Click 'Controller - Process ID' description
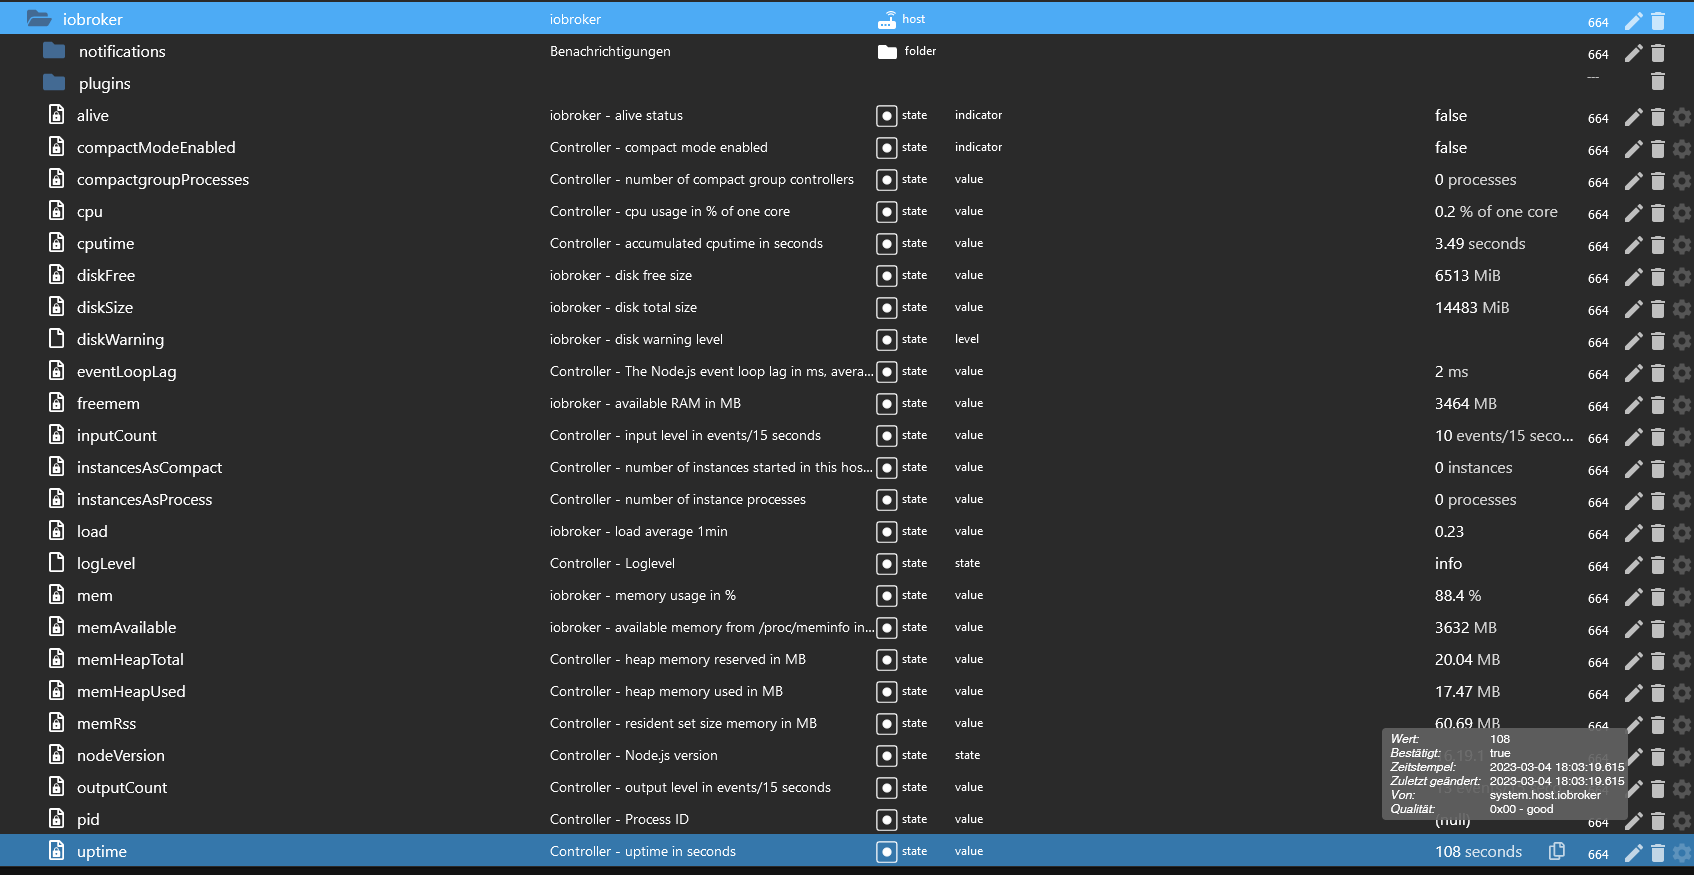This screenshot has height=875, width=1694. [619, 819]
